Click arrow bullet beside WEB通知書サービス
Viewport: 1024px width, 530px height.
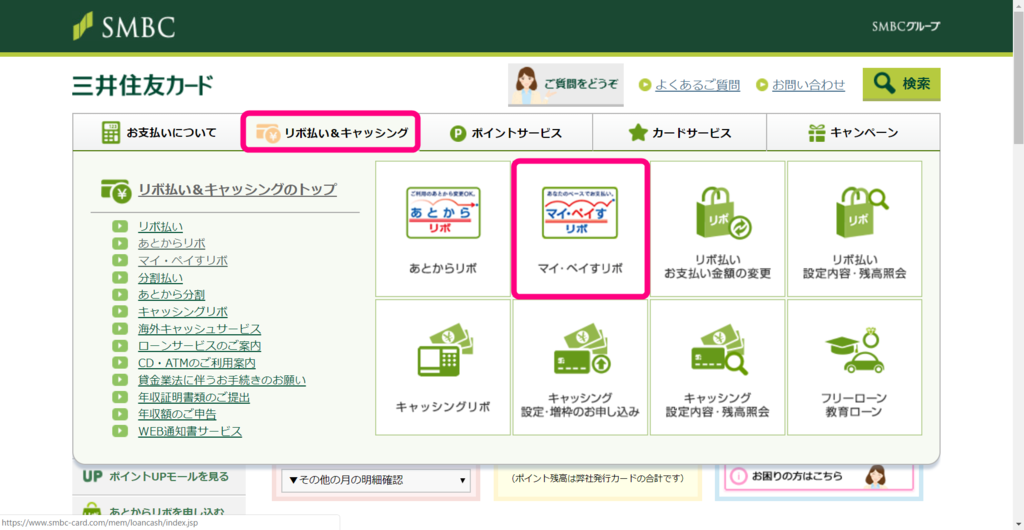click(x=120, y=431)
